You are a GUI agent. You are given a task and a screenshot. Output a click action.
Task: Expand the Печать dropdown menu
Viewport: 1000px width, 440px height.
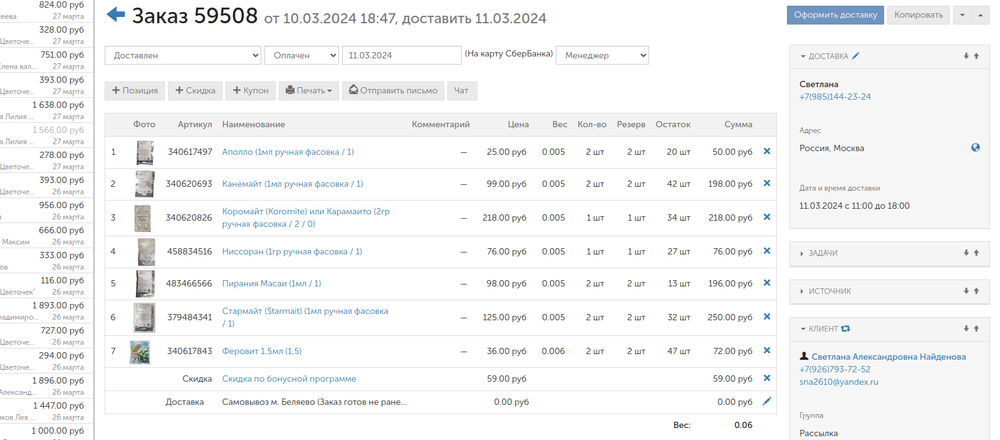(x=309, y=91)
